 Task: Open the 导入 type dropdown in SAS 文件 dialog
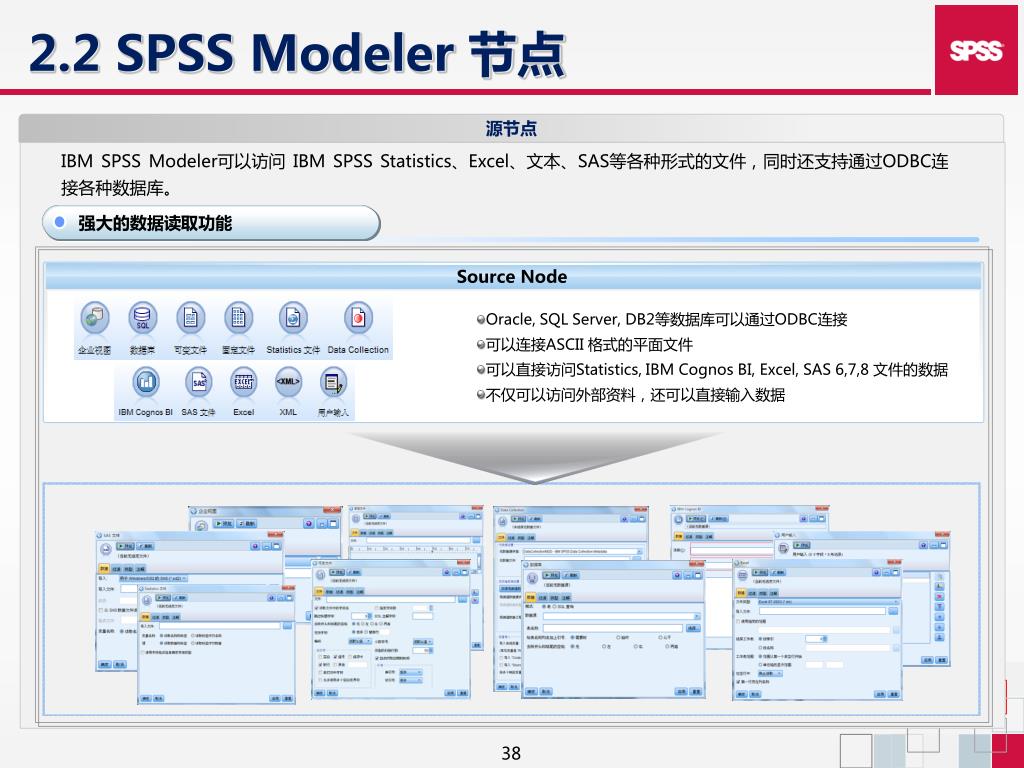click(153, 579)
